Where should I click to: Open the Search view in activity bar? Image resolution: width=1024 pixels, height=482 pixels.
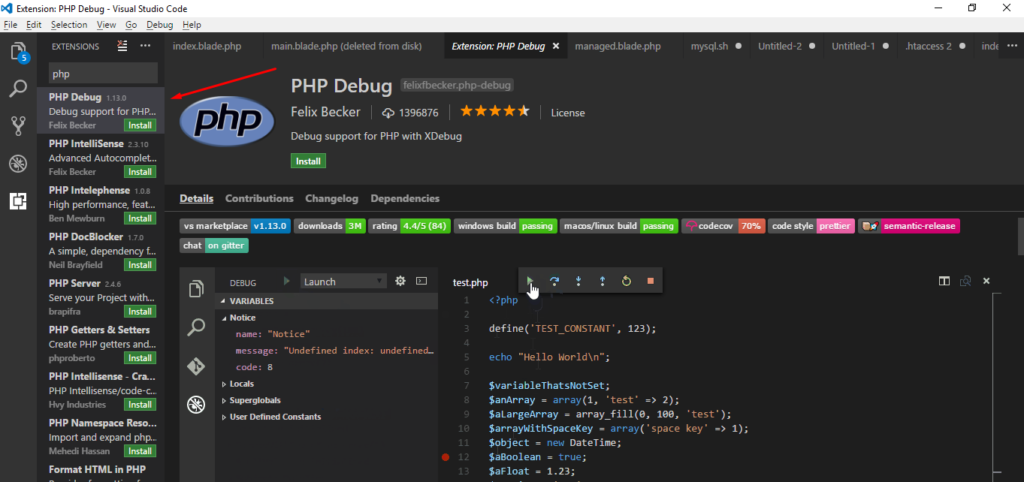click(x=17, y=89)
